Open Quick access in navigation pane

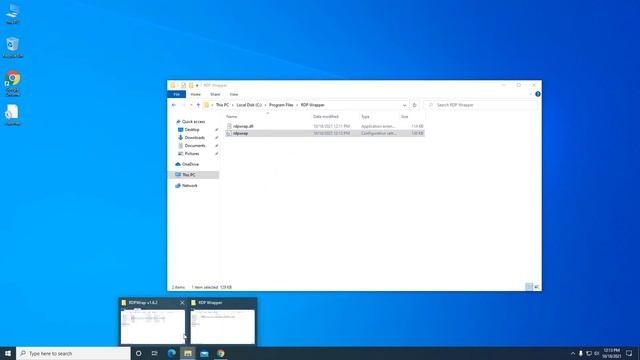193,122
